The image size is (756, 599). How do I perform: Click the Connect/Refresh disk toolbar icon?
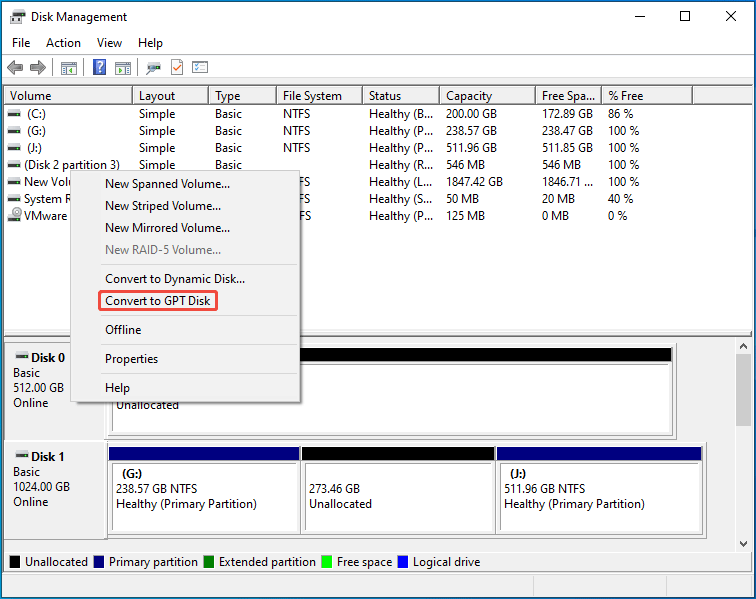point(153,68)
